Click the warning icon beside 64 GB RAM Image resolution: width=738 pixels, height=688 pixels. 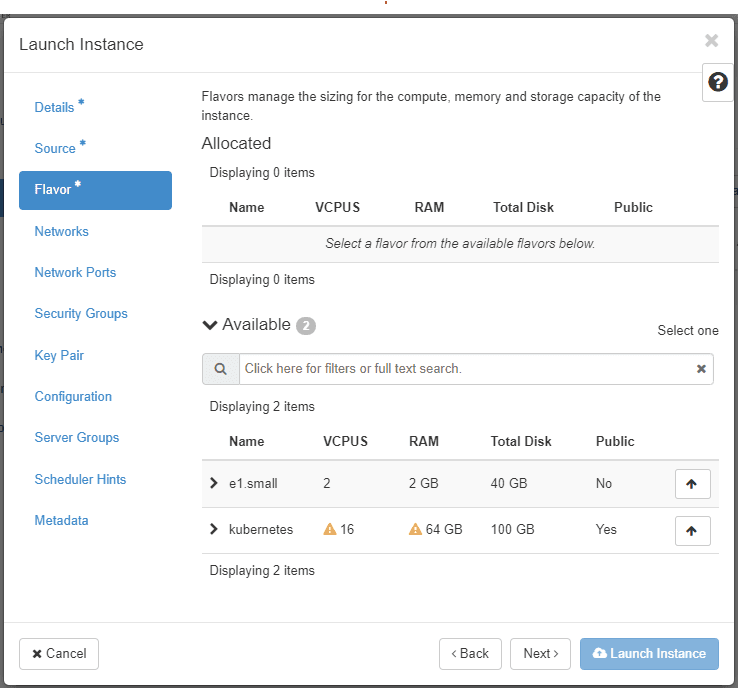[x=415, y=530]
